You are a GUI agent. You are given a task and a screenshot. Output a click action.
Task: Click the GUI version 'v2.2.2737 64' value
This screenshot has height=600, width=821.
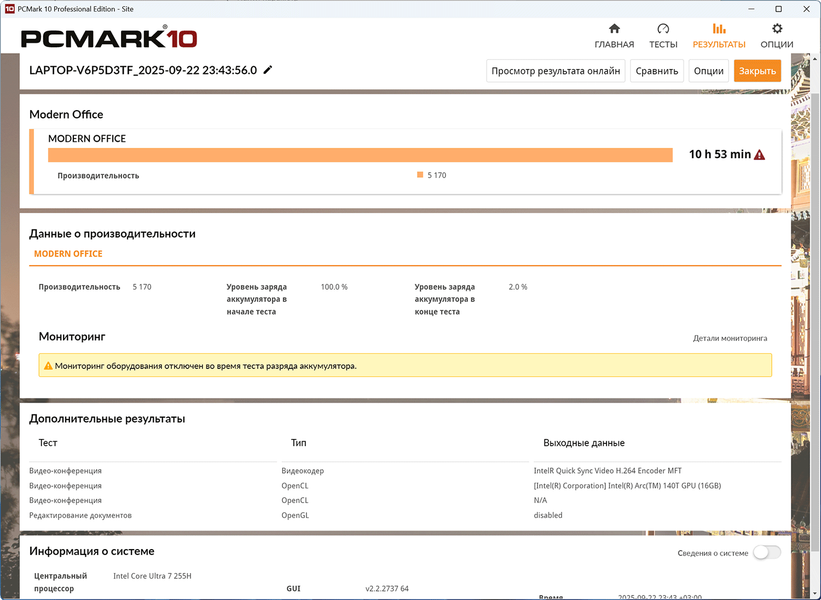tap(387, 588)
